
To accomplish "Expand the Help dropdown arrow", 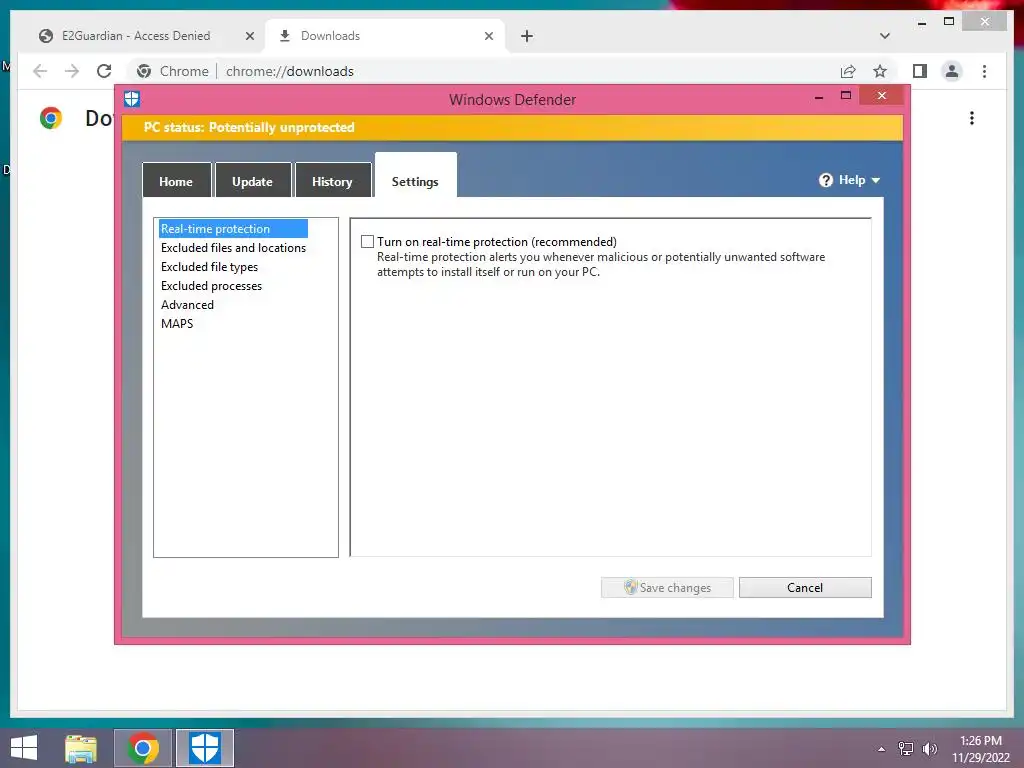I will [x=876, y=180].
